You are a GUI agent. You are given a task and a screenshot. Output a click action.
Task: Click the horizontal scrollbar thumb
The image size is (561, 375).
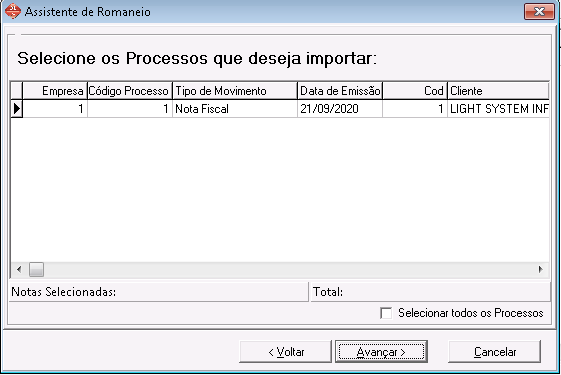point(36,269)
